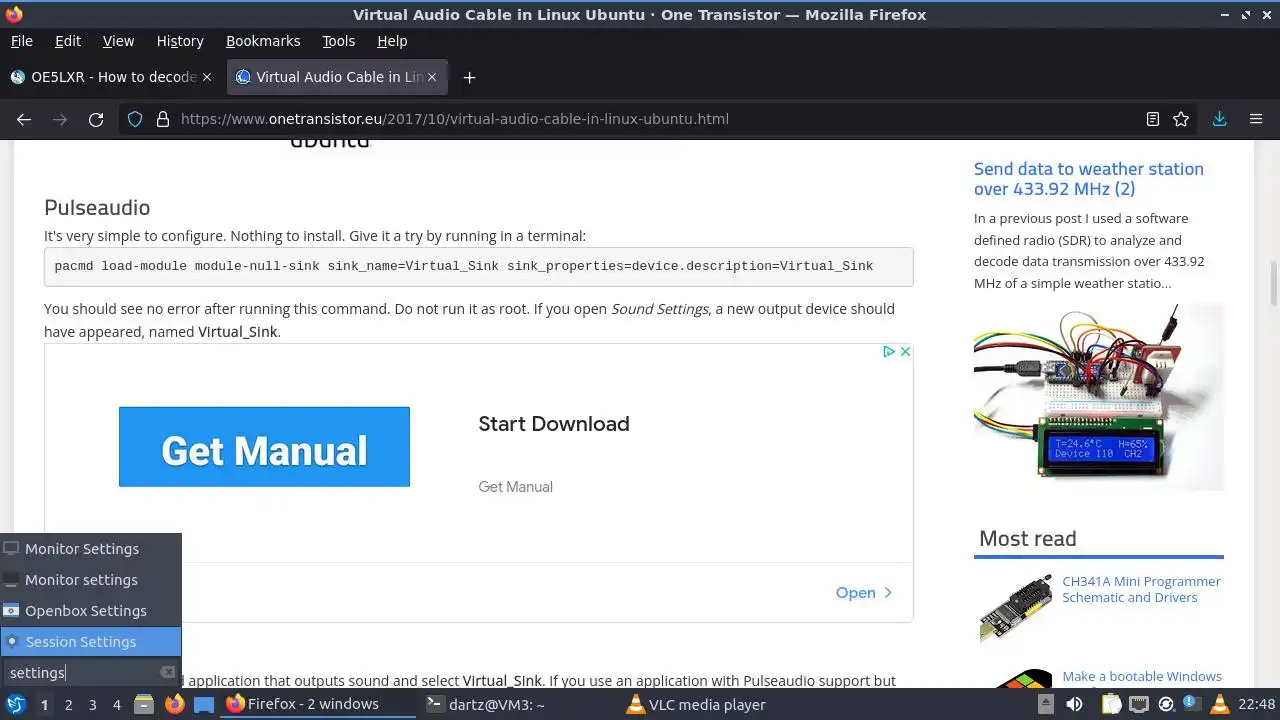The width and height of the screenshot is (1280, 720).
Task: Reload the current page
Action: click(96, 119)
